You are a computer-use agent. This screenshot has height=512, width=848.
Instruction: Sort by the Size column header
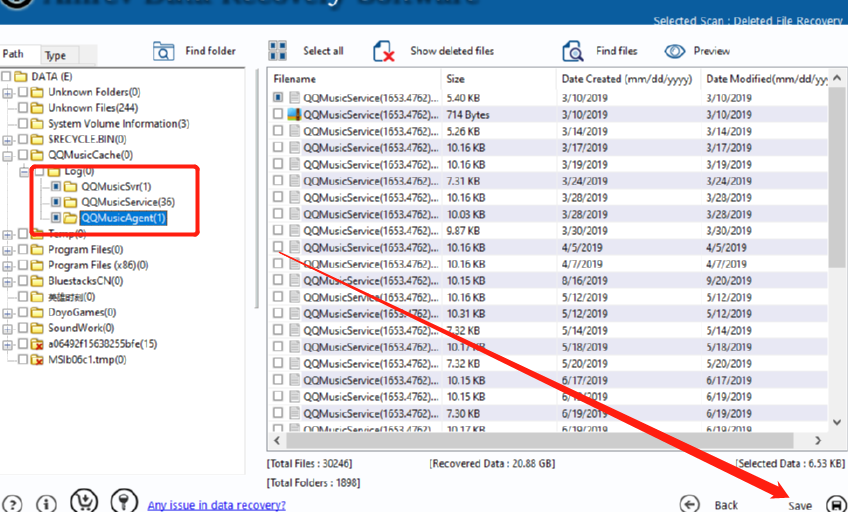coord(499,79)
